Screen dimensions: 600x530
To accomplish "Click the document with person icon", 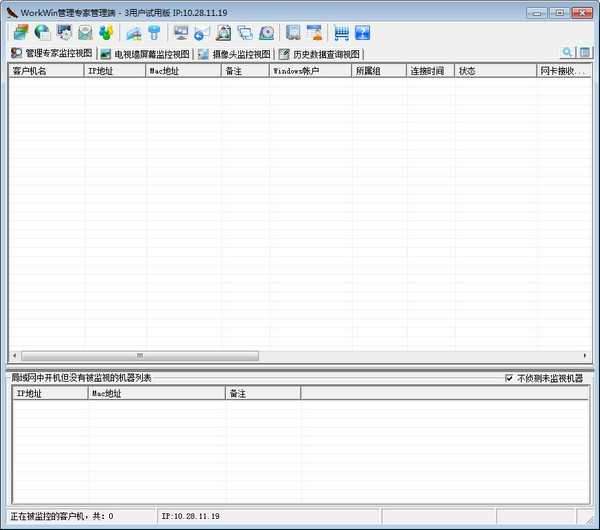I will (223, 33).
